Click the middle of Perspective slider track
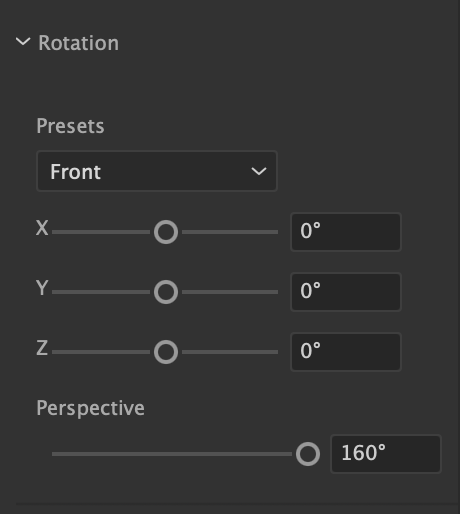Screen dimensions: 460x514 pos(172,454)
